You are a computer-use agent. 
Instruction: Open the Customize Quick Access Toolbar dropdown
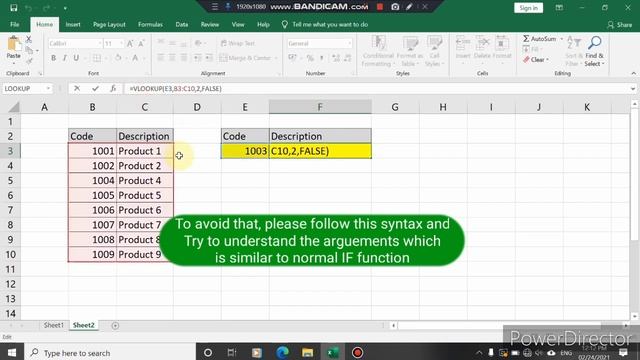click(x=65, y=8)
